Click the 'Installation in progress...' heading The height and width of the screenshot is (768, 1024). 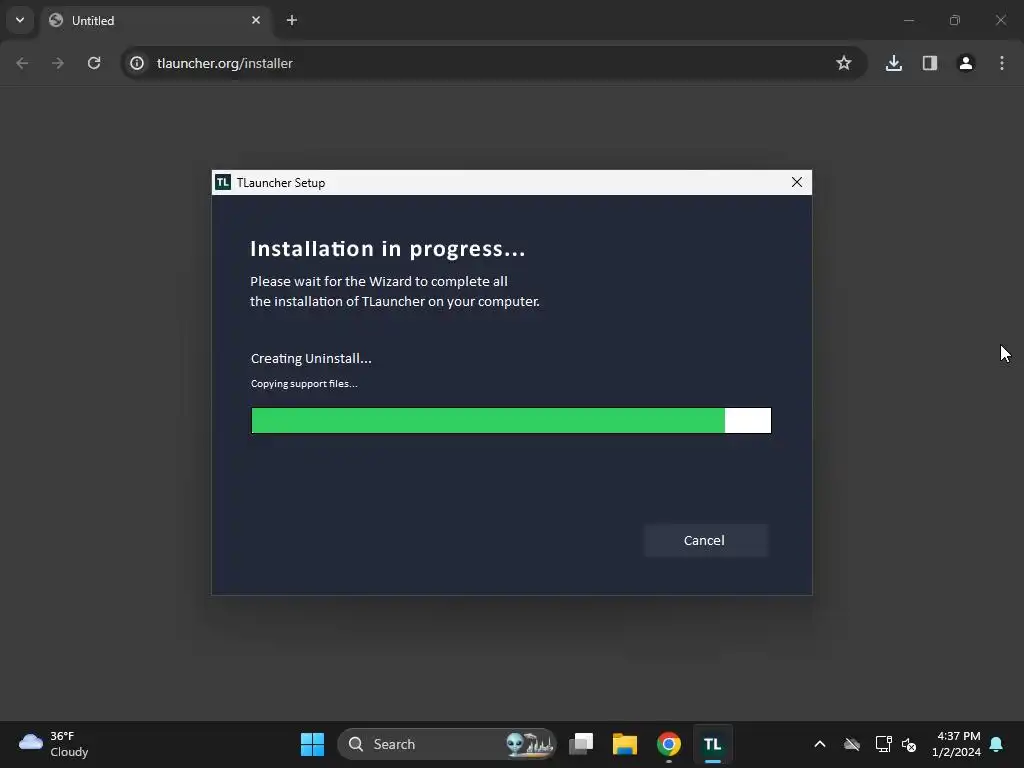[388, 249]
